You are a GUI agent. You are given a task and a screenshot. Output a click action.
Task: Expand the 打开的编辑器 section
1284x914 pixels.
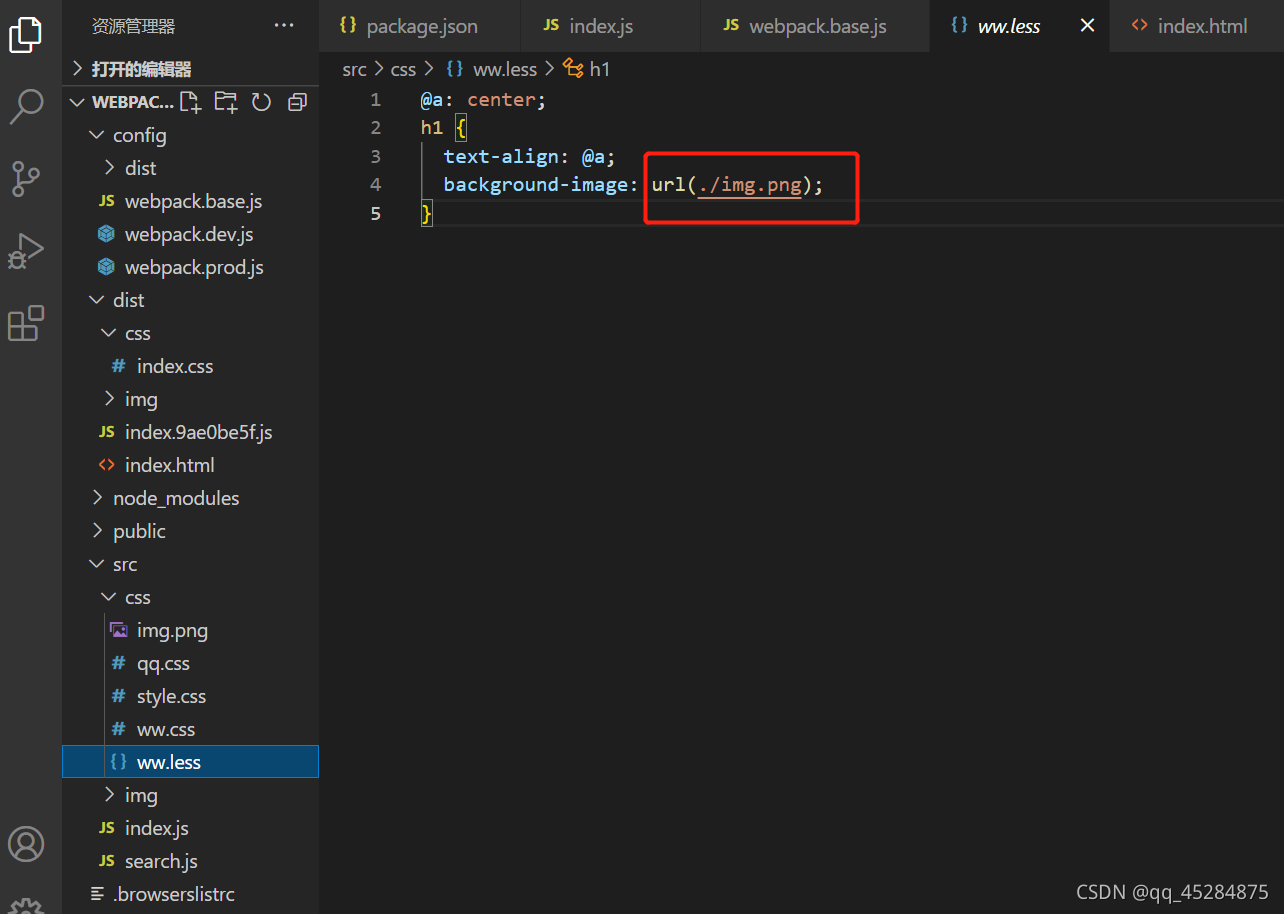[190, 69]
